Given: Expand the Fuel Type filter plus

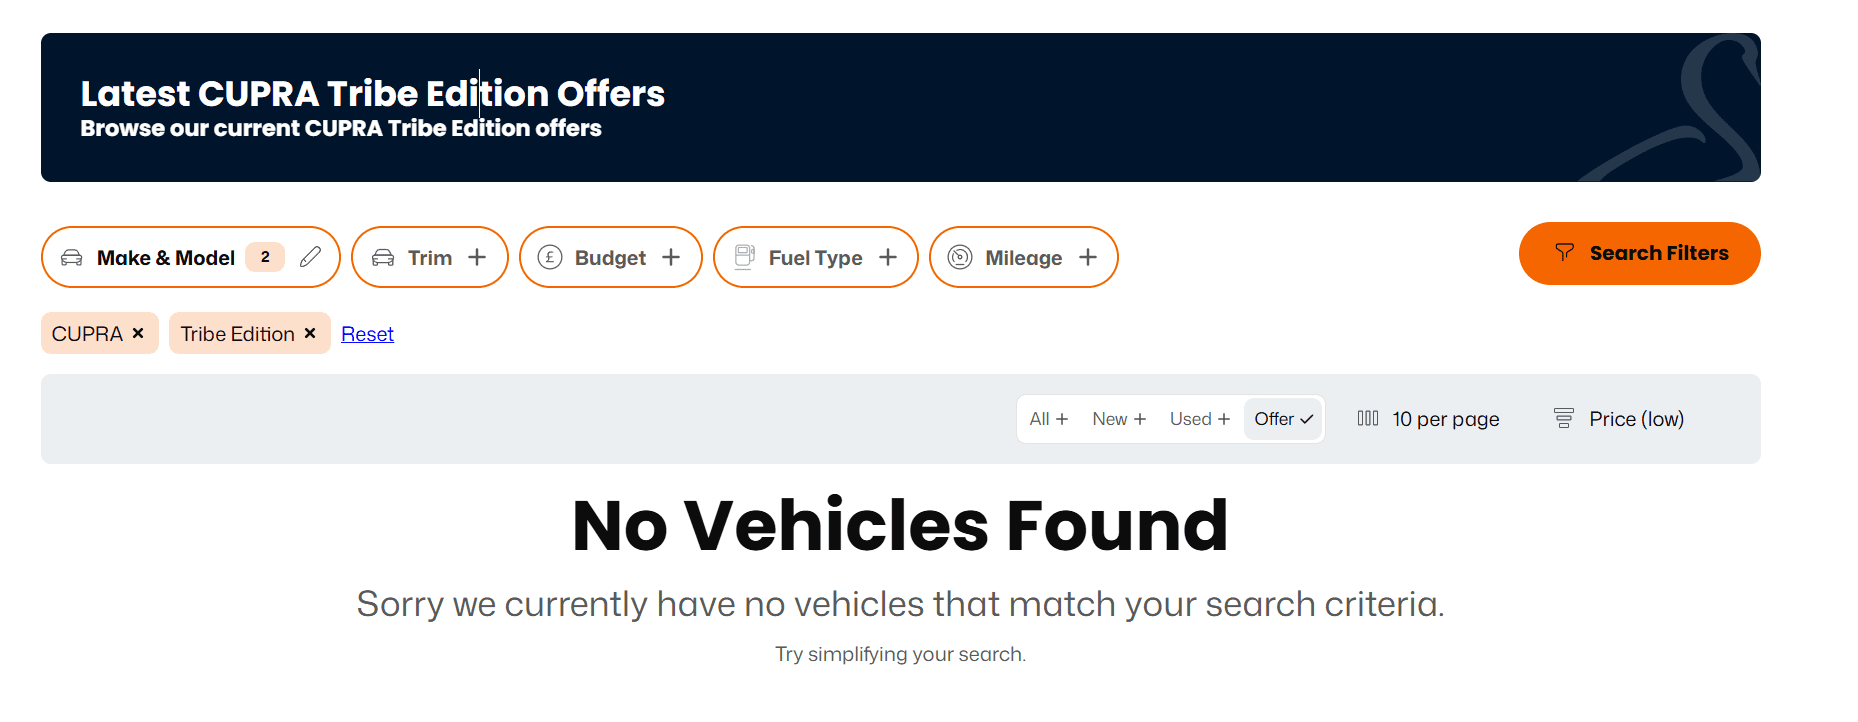Looking at the screenshot, I should [x=888, y=257].
